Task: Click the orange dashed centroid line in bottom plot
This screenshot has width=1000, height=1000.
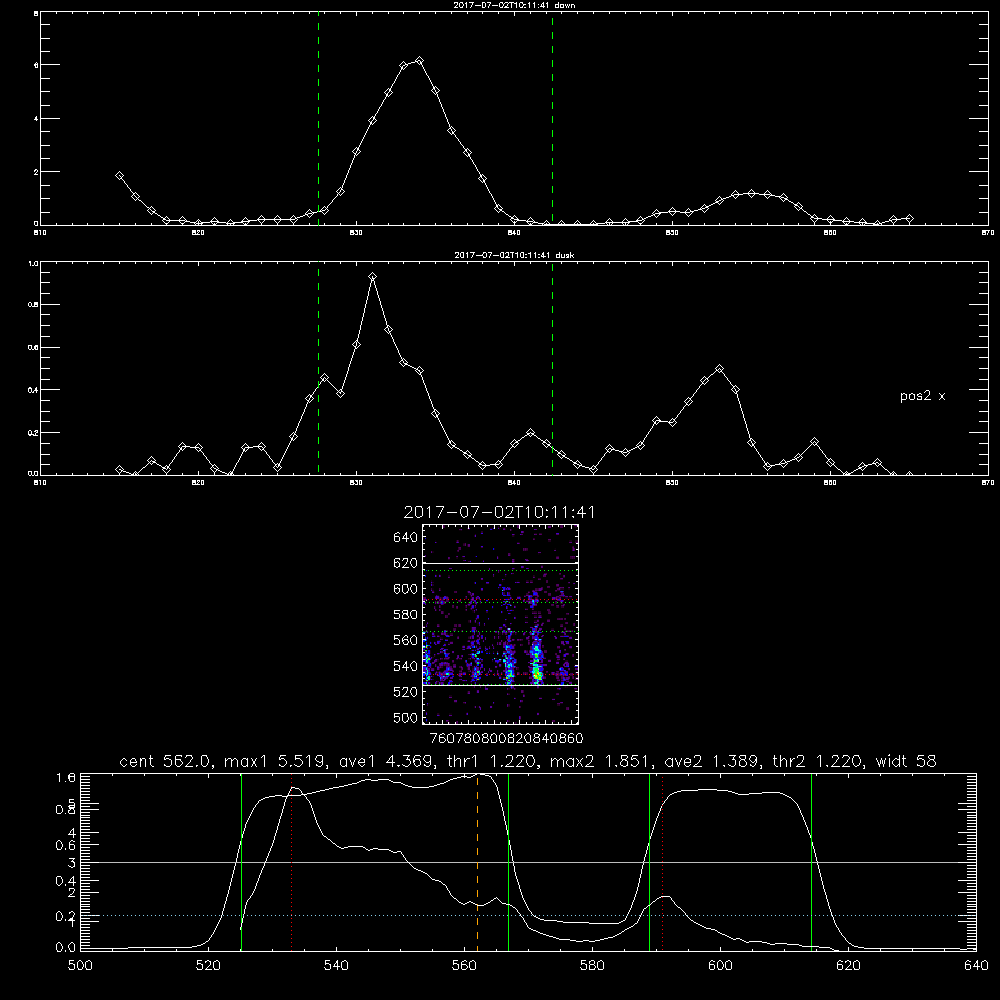Action: (477, 861)
